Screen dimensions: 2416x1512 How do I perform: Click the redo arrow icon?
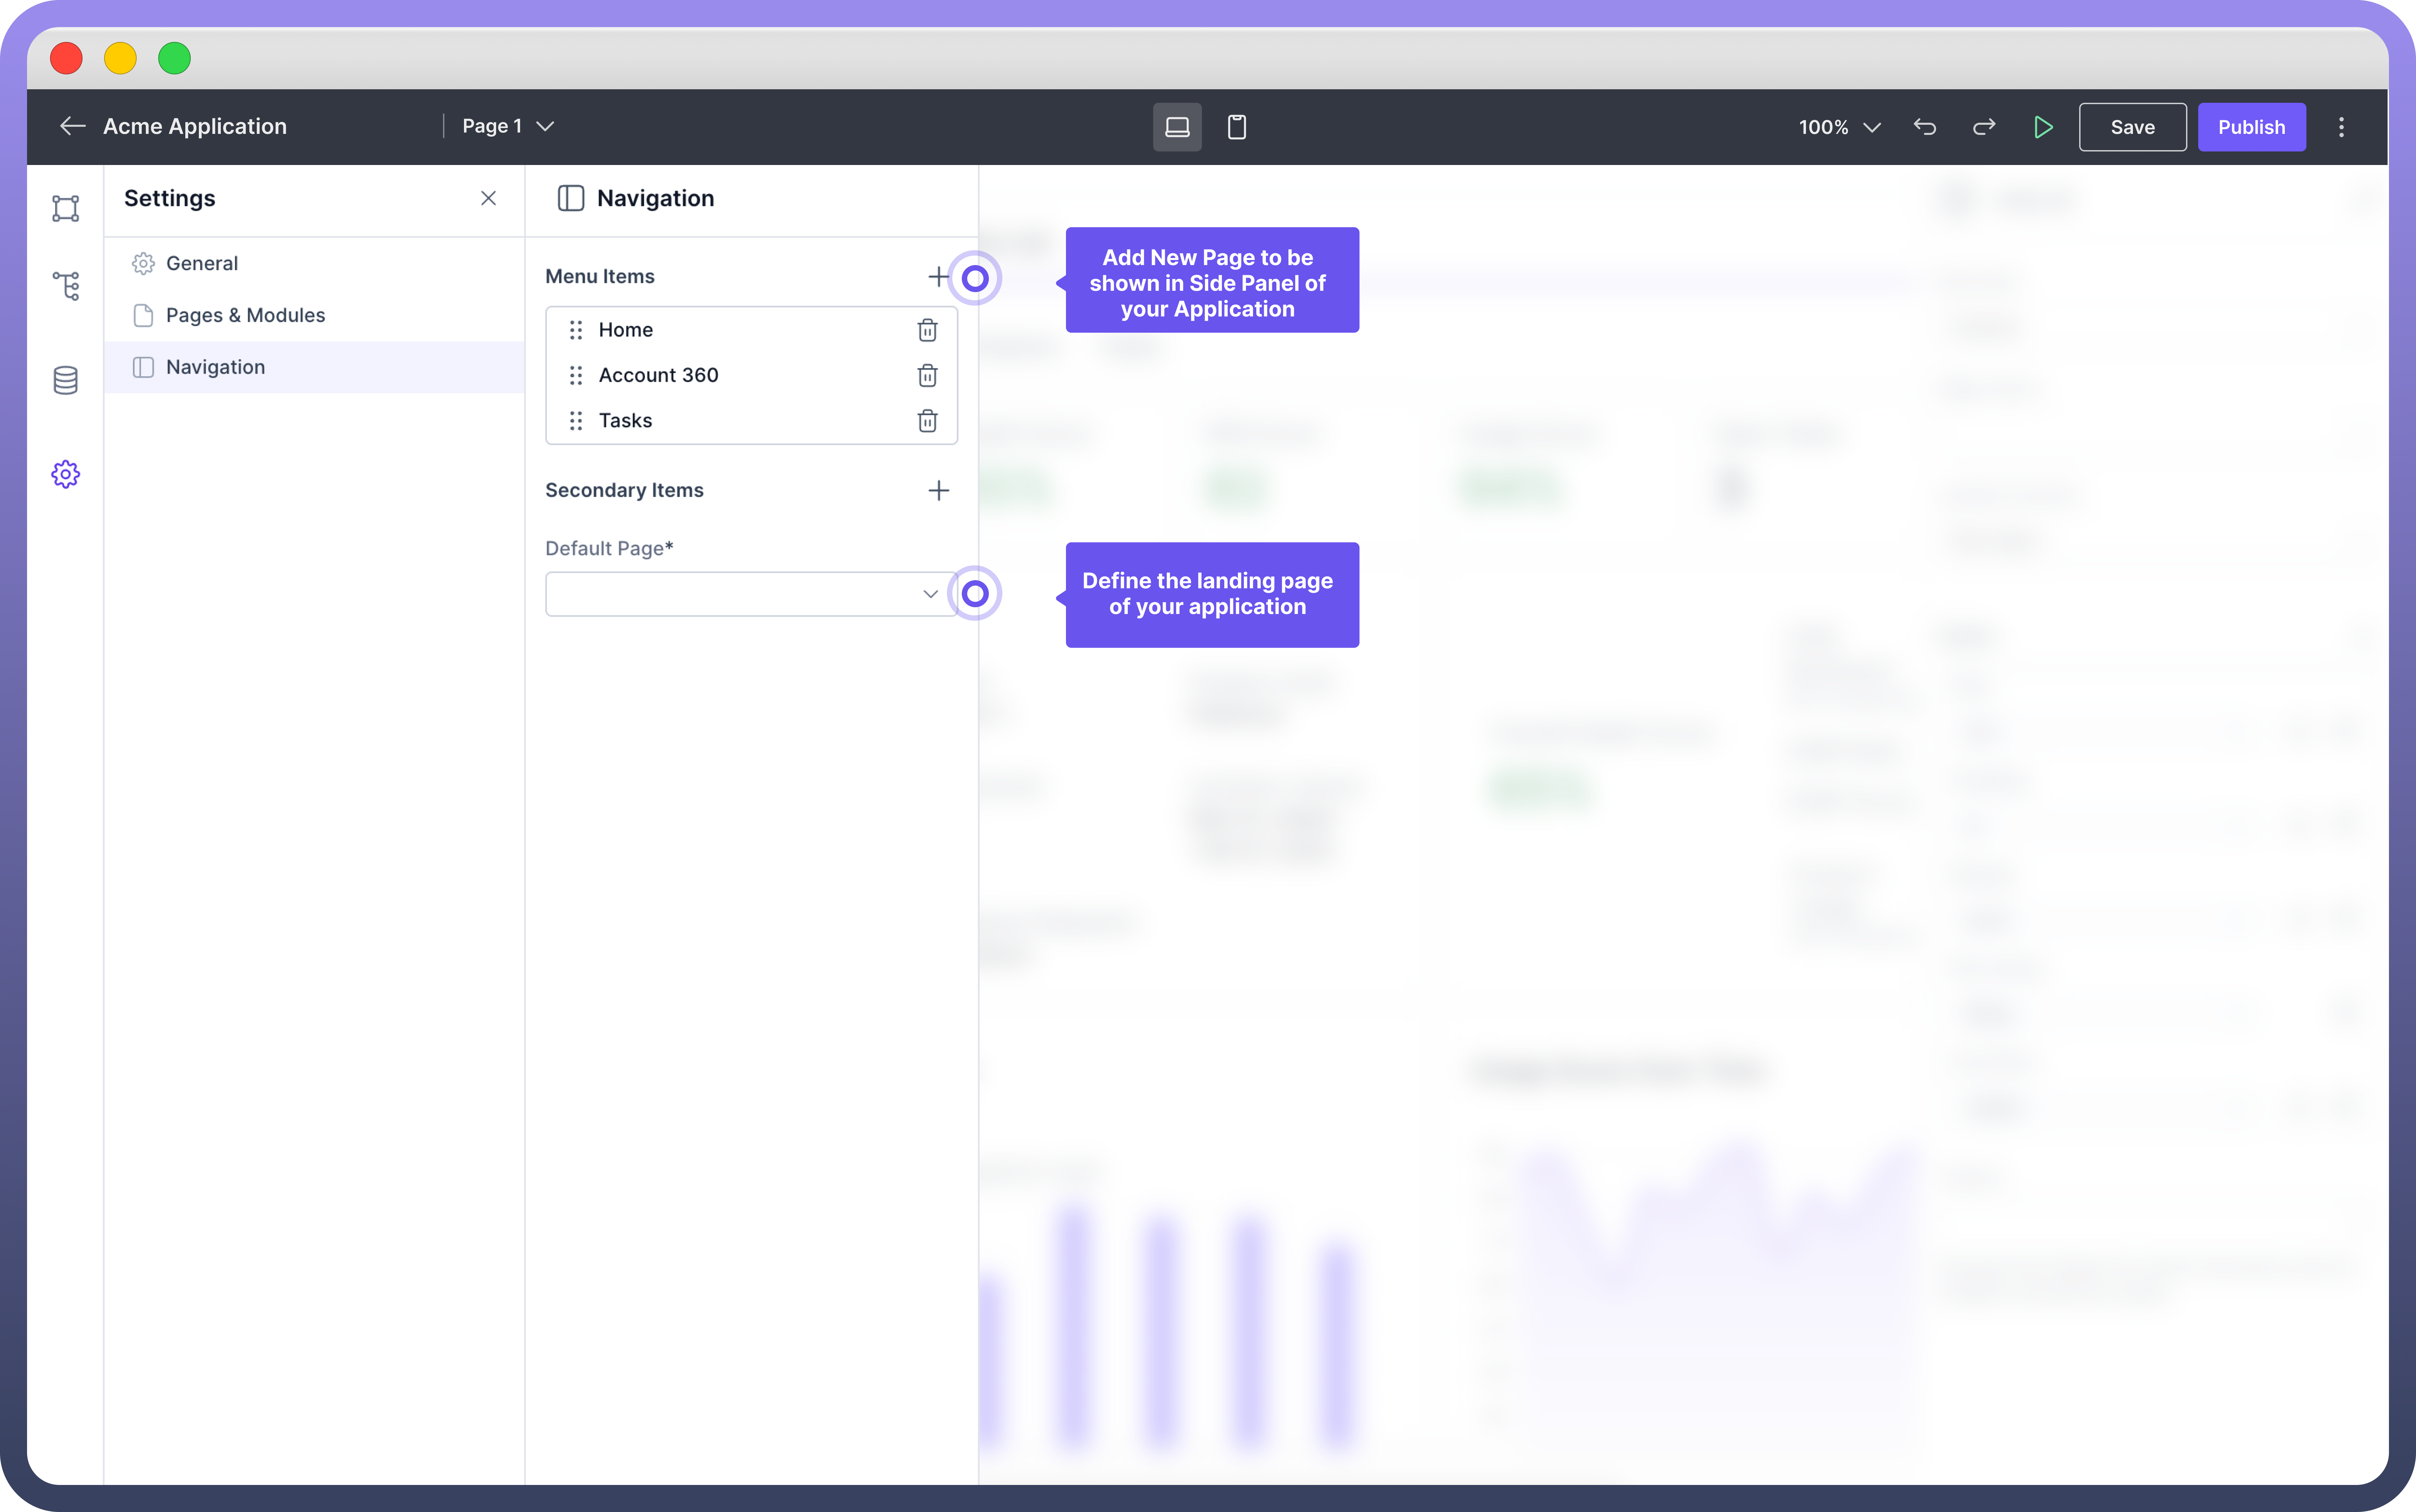point(1984,127)
